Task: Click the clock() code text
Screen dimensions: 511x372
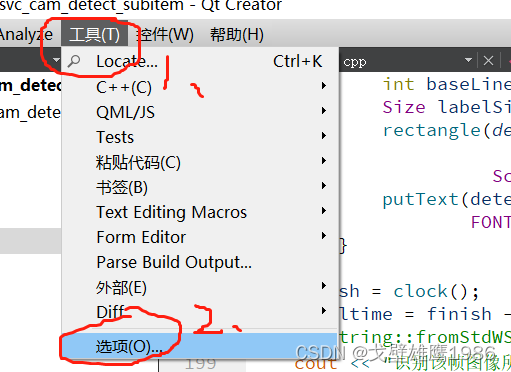Action: pos(436,292)
